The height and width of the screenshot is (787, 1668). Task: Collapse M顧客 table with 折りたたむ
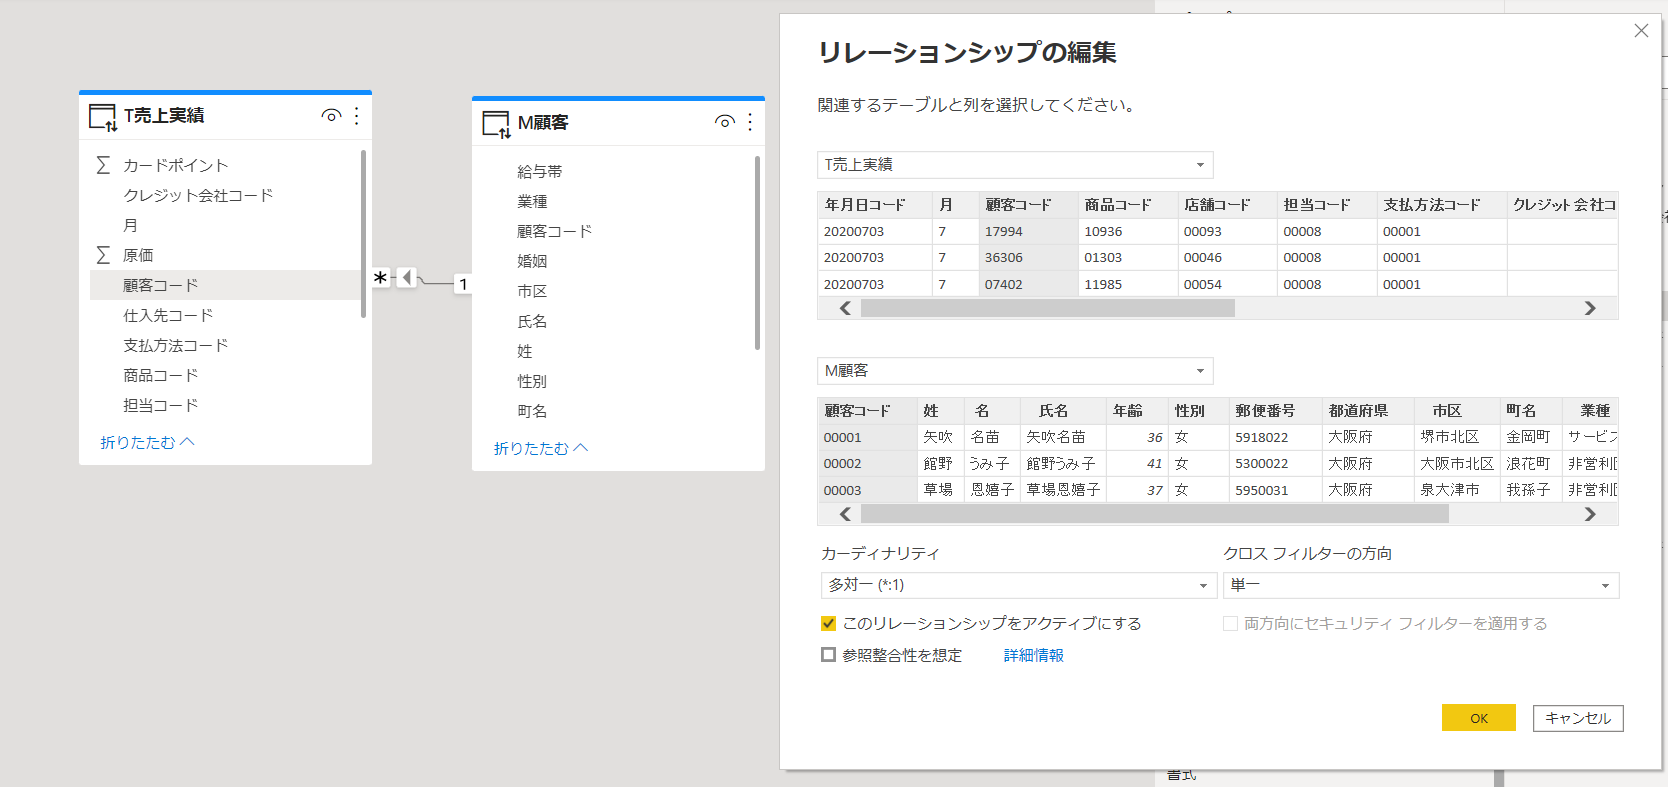tap(540, 448)
